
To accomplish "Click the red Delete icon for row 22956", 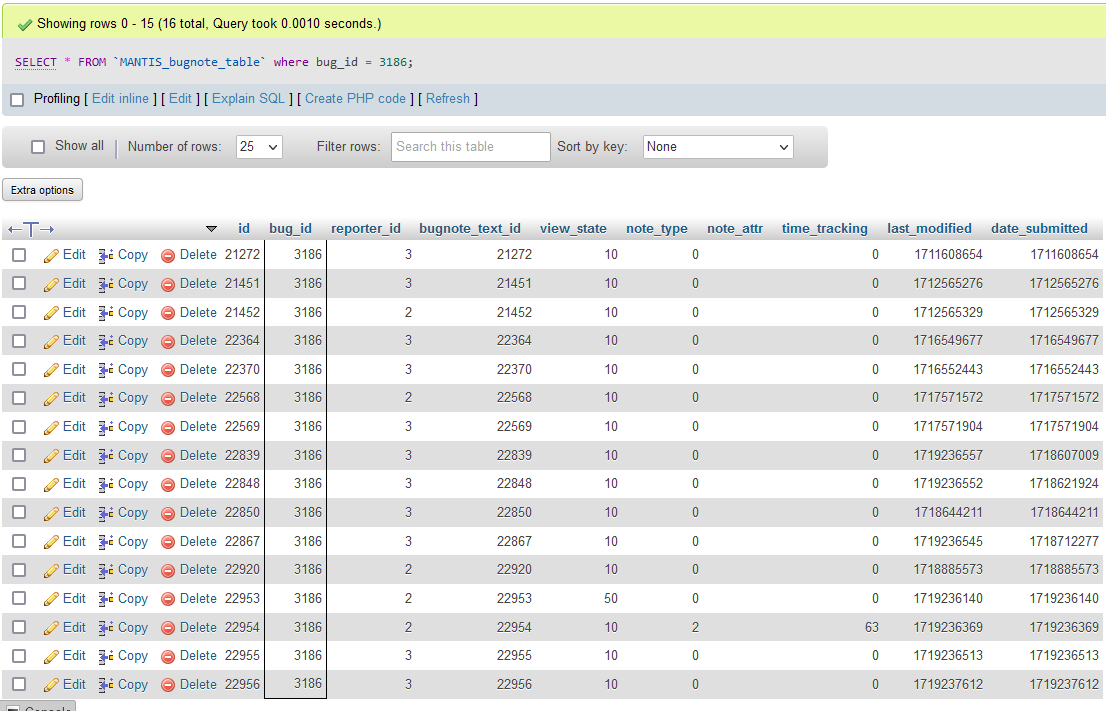I will [x=168, y=685].
